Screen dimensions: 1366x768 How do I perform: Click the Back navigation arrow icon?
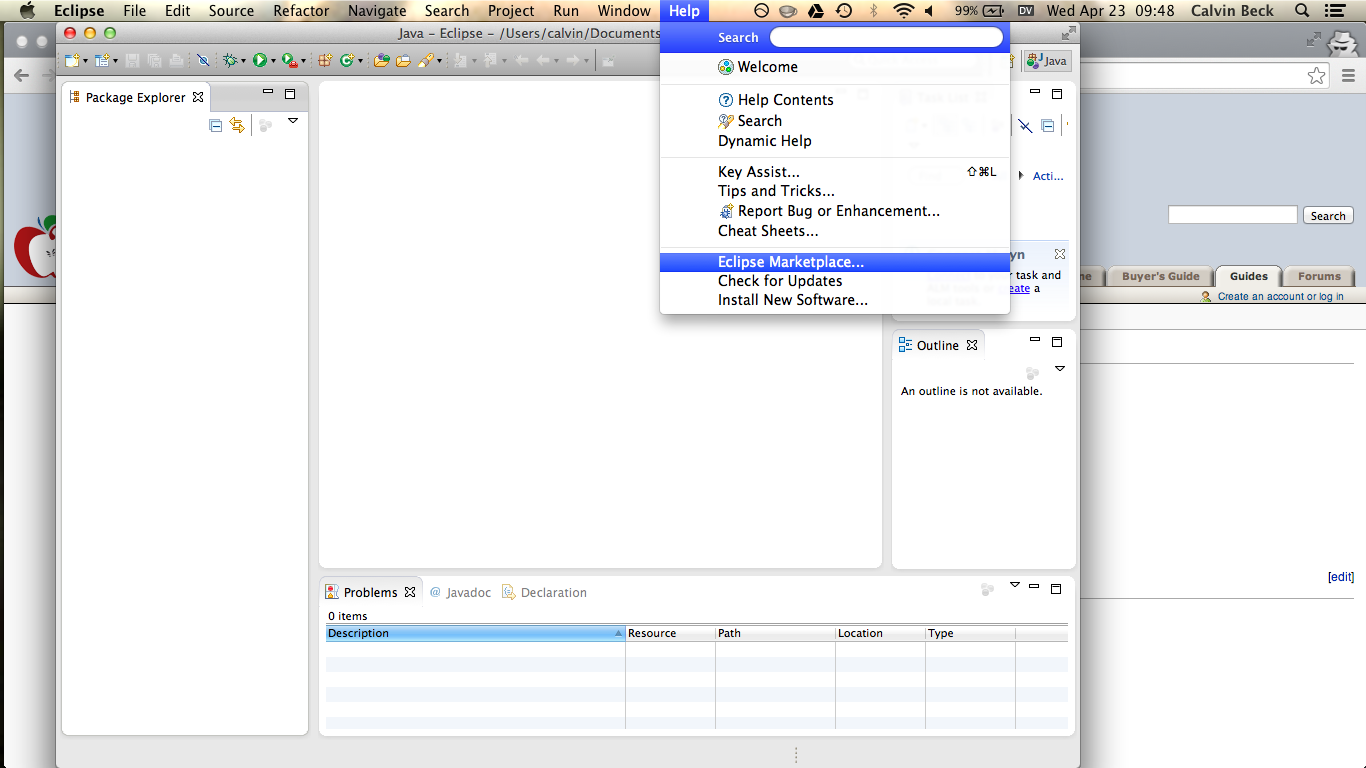542,61
